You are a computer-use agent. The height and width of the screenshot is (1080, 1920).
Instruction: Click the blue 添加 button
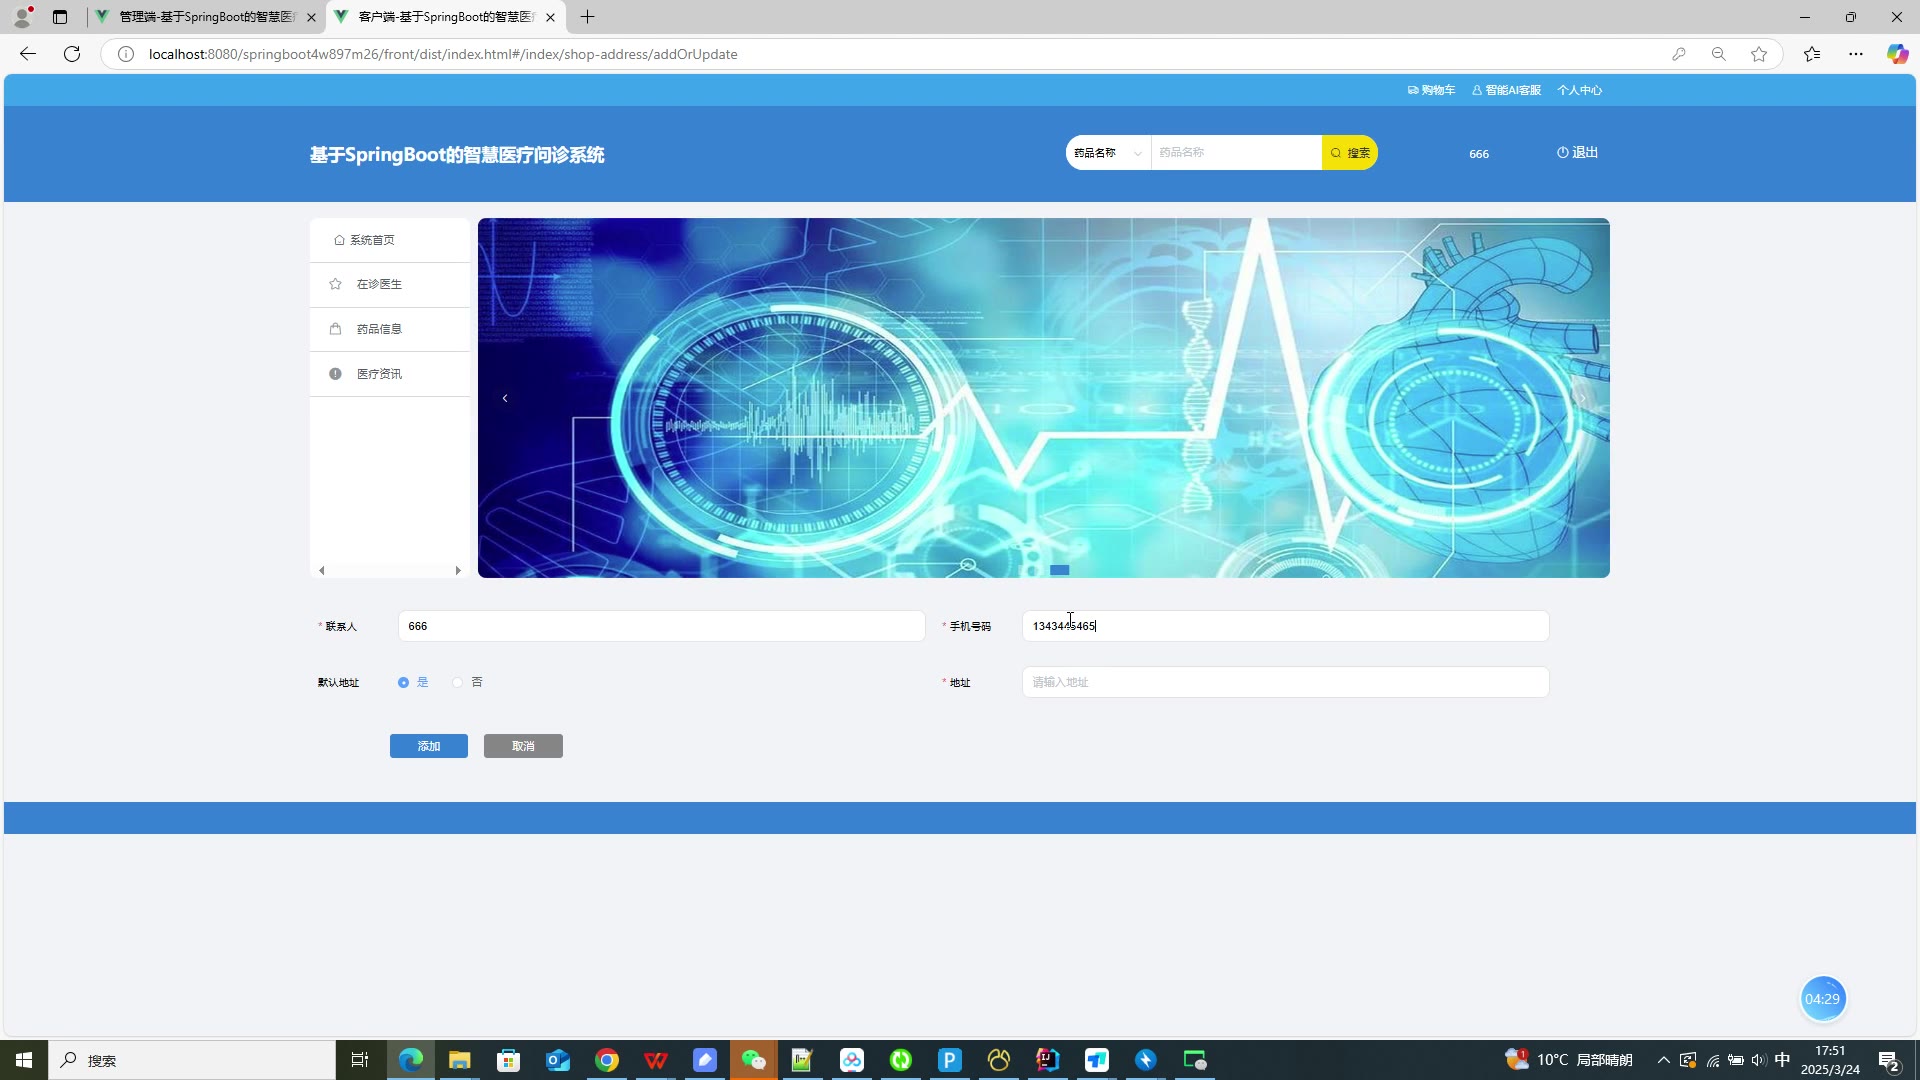coord(428,746)
